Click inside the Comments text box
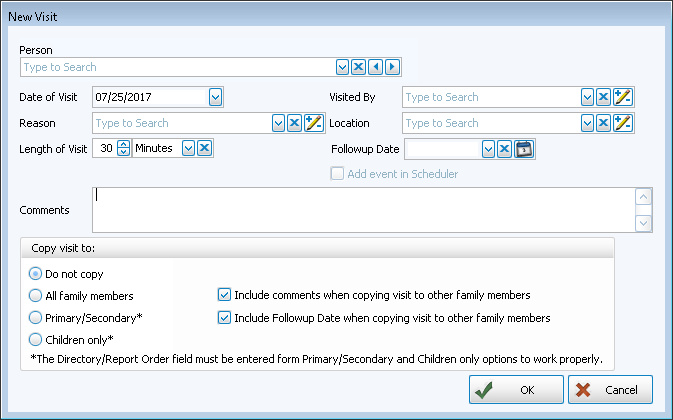This screenshot has width=673, height=420. (x=360, y=210)
